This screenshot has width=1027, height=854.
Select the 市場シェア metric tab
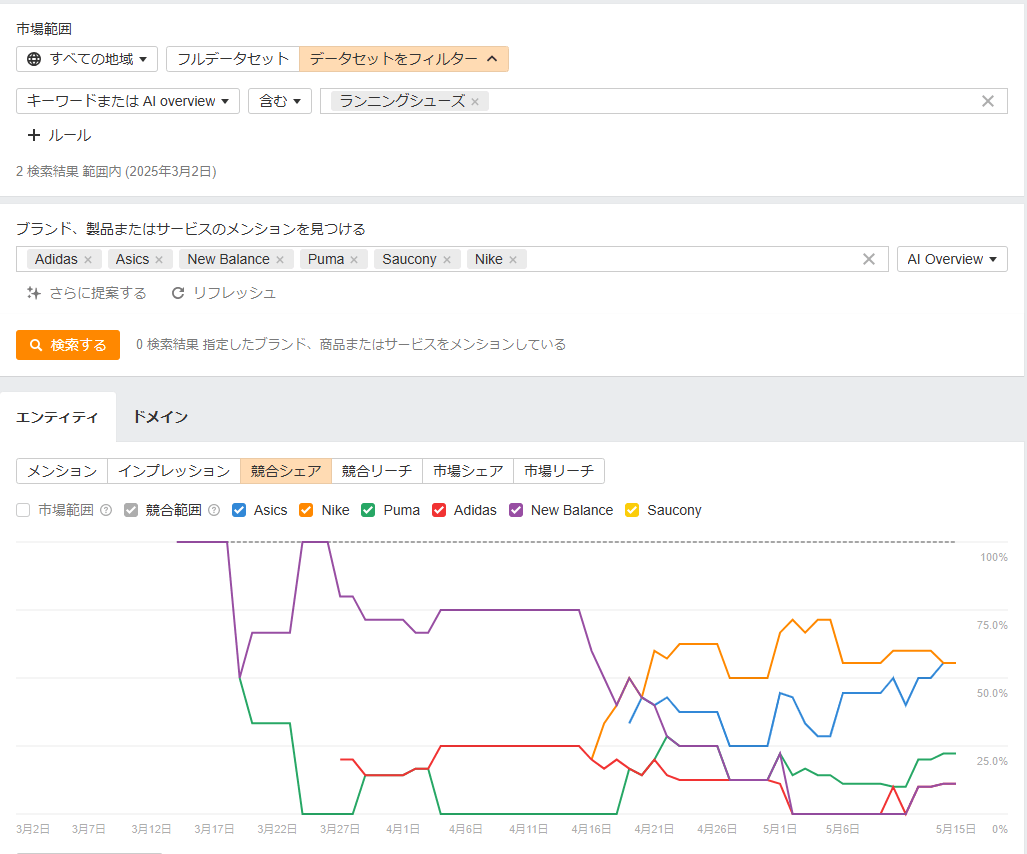[467, 471]
